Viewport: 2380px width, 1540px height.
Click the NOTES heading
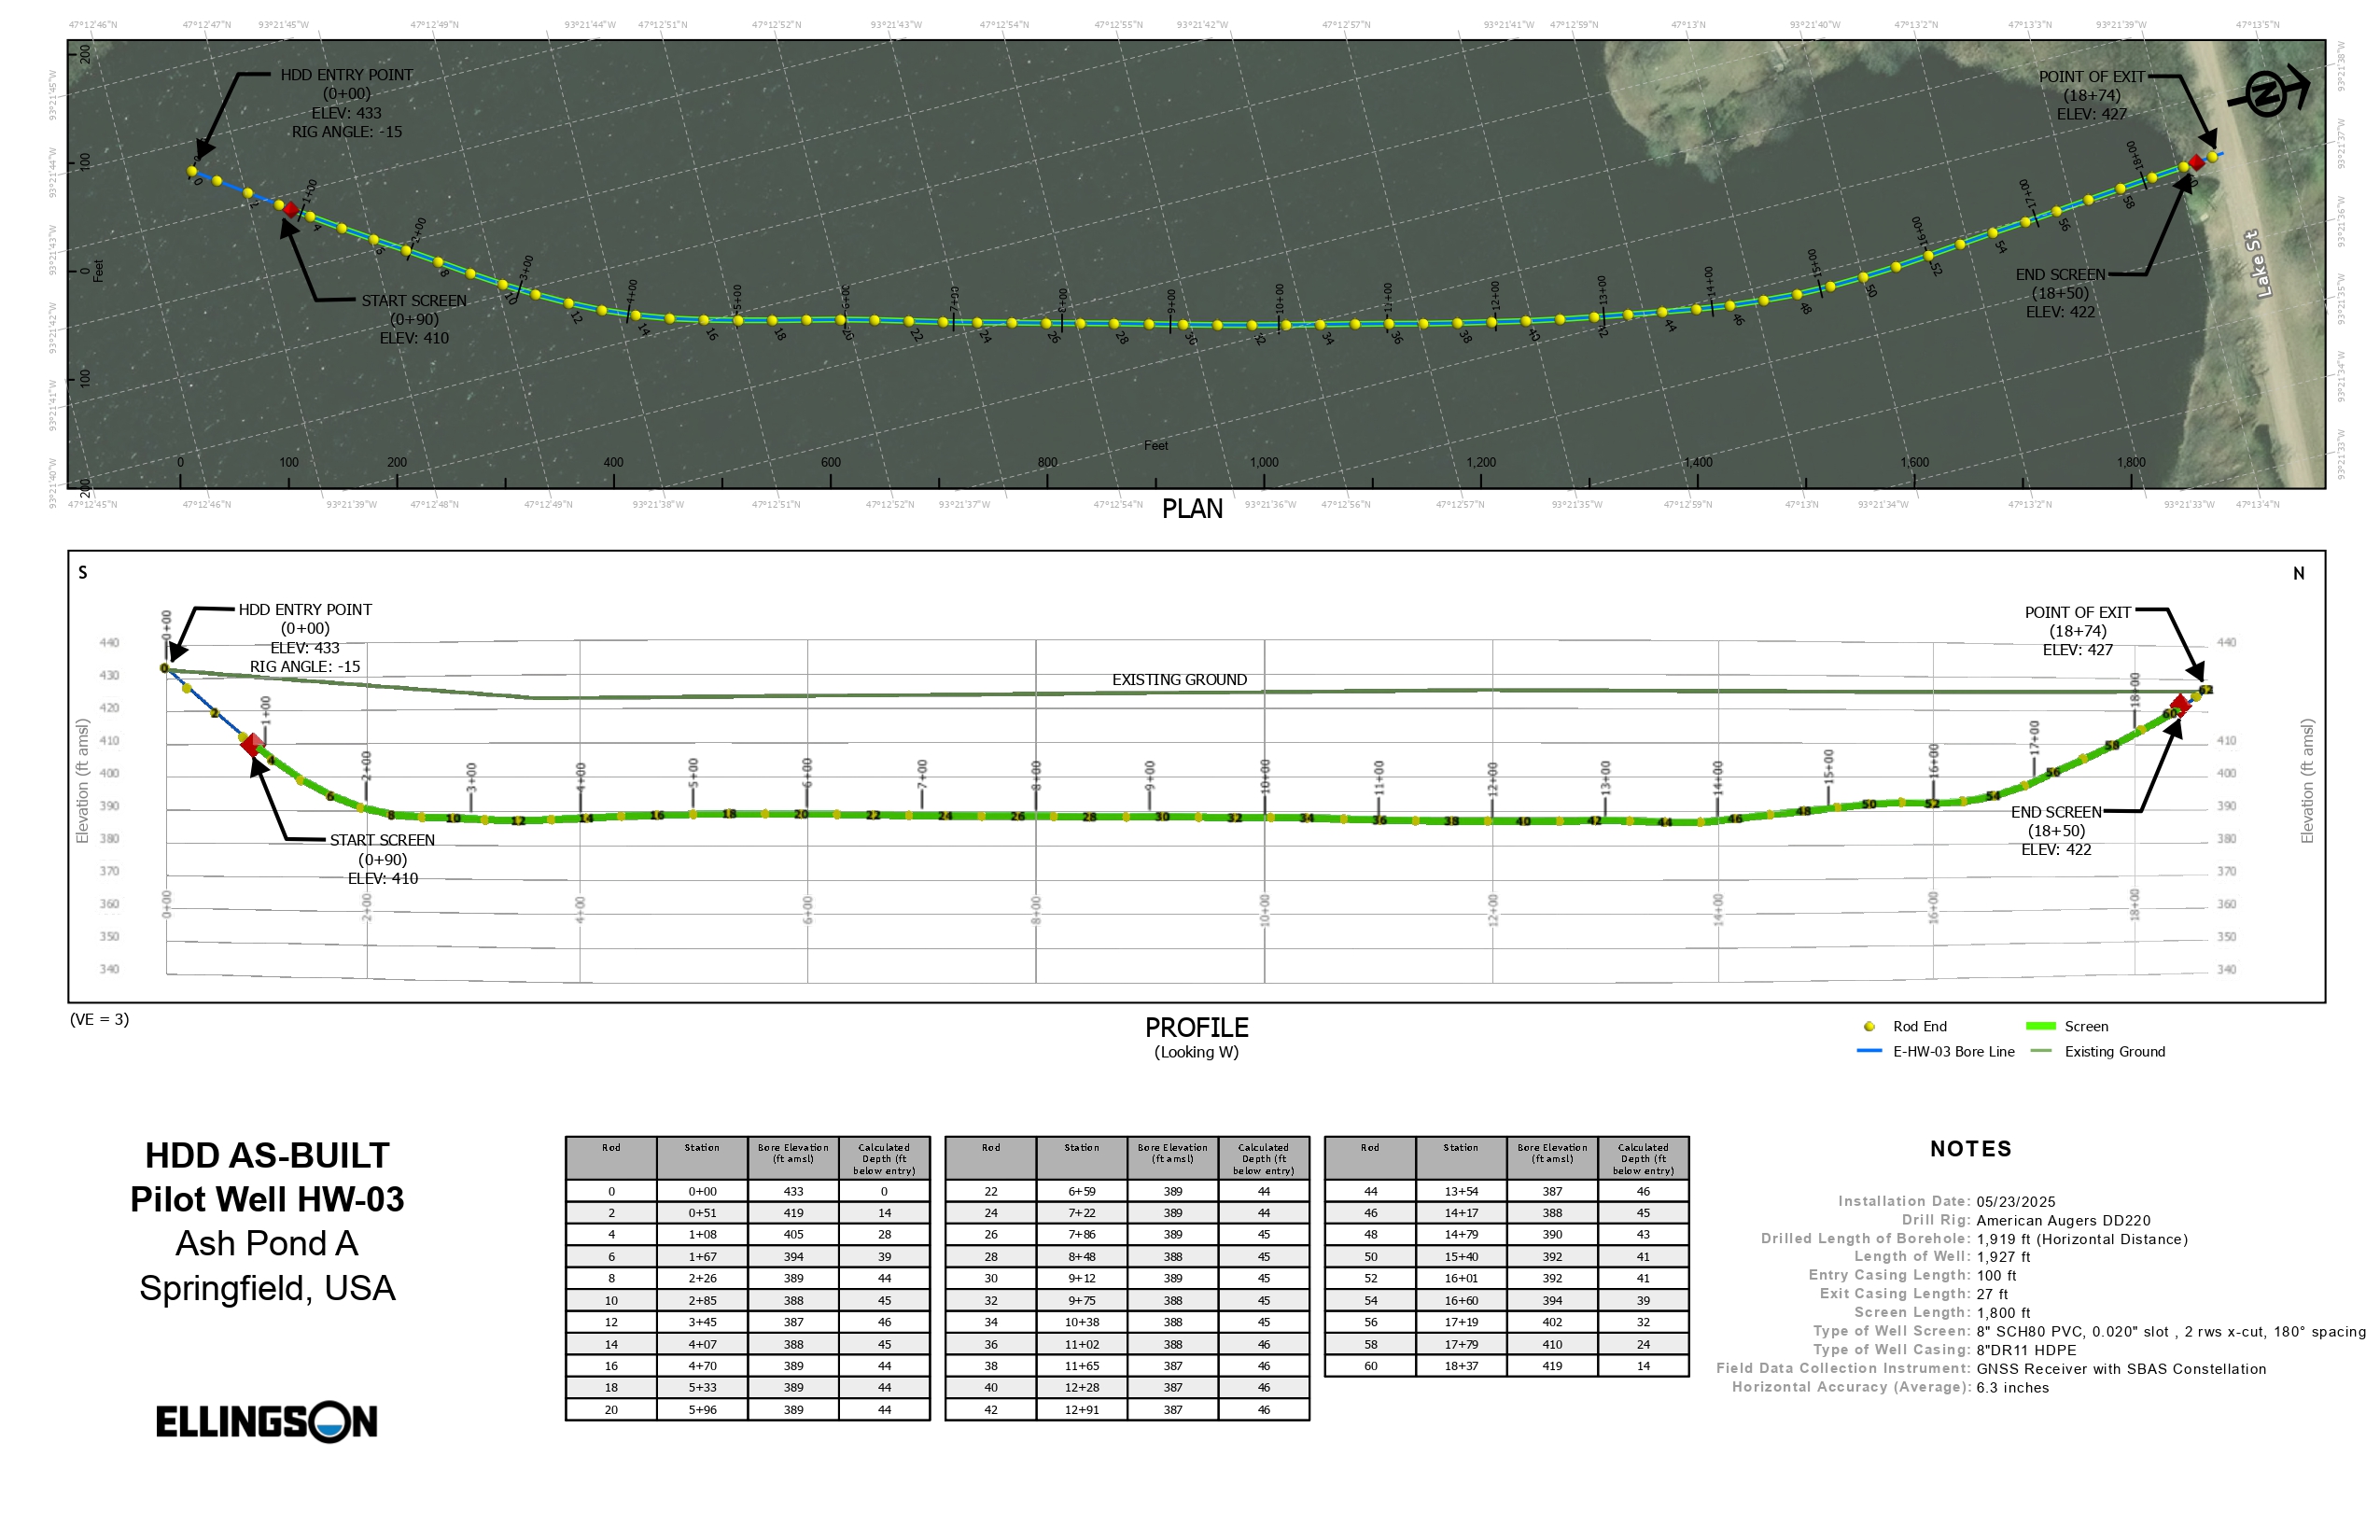click(1970, 1149)
